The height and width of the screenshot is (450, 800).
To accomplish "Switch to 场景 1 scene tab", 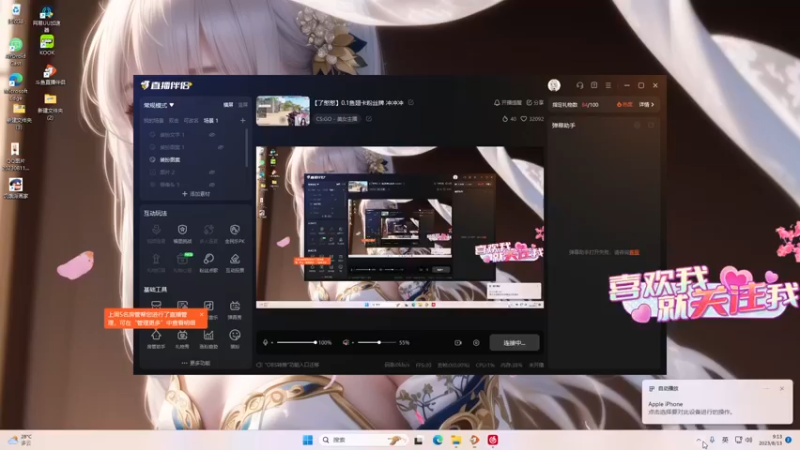I will (x=211, y=120).
